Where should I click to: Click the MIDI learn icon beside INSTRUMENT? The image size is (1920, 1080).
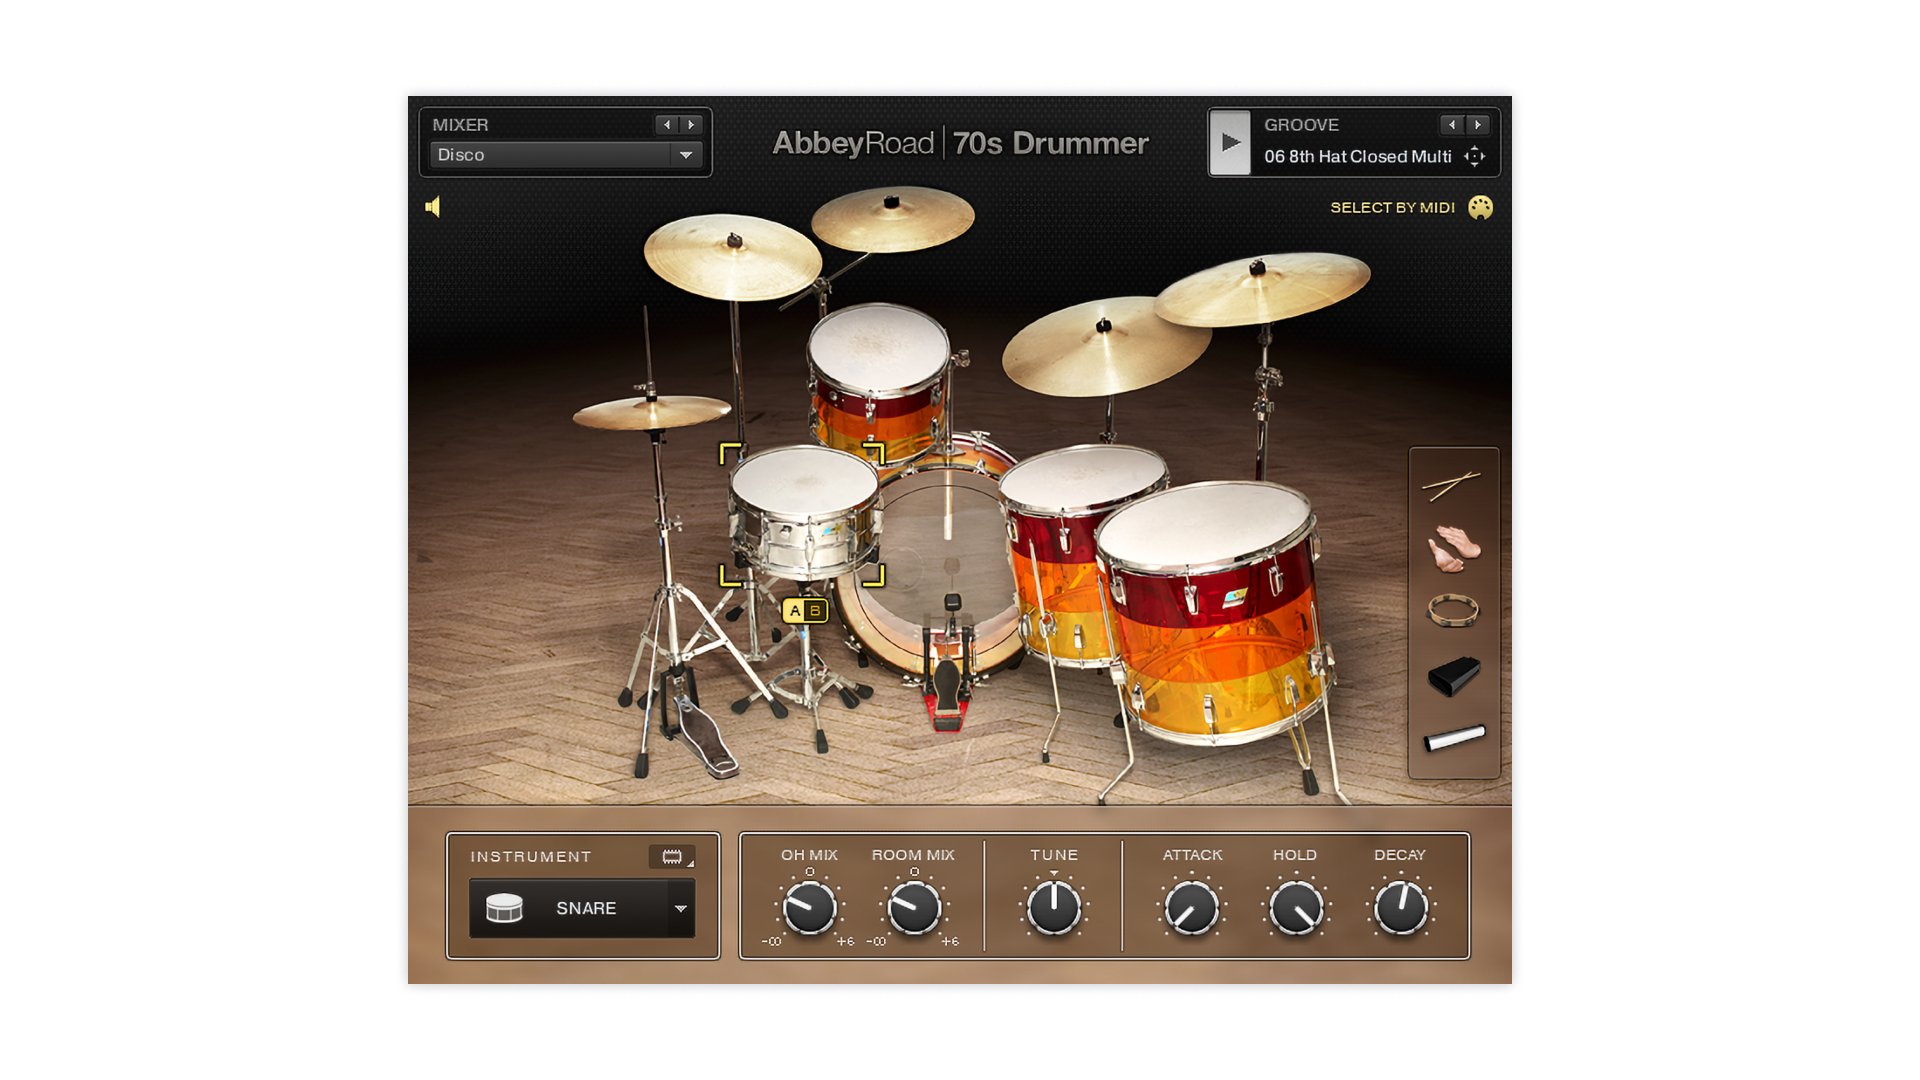click(x=672, y=857)
